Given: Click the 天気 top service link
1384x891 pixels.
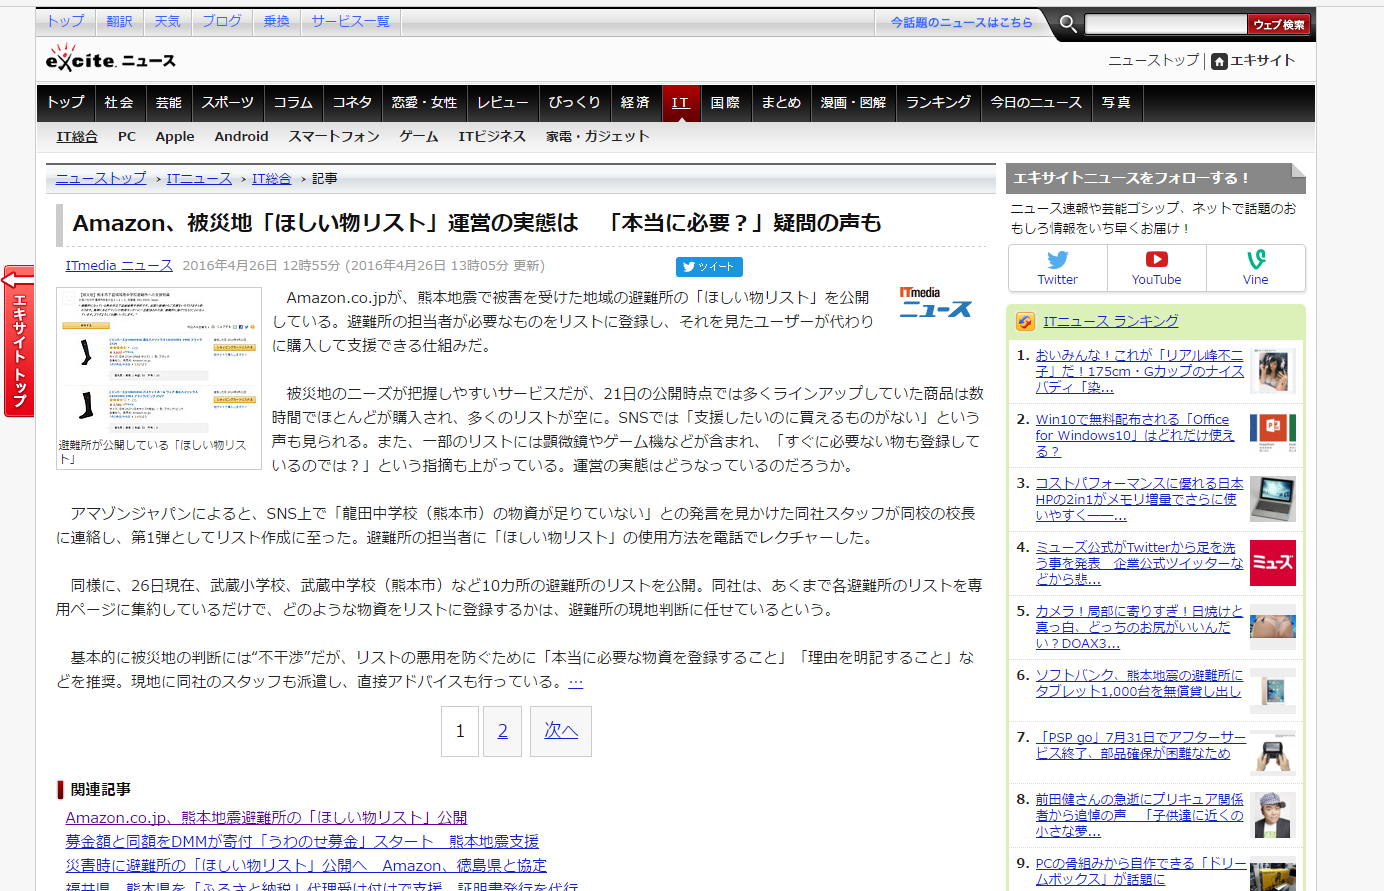Looking at the screenshot, I should tap(168, 21).
